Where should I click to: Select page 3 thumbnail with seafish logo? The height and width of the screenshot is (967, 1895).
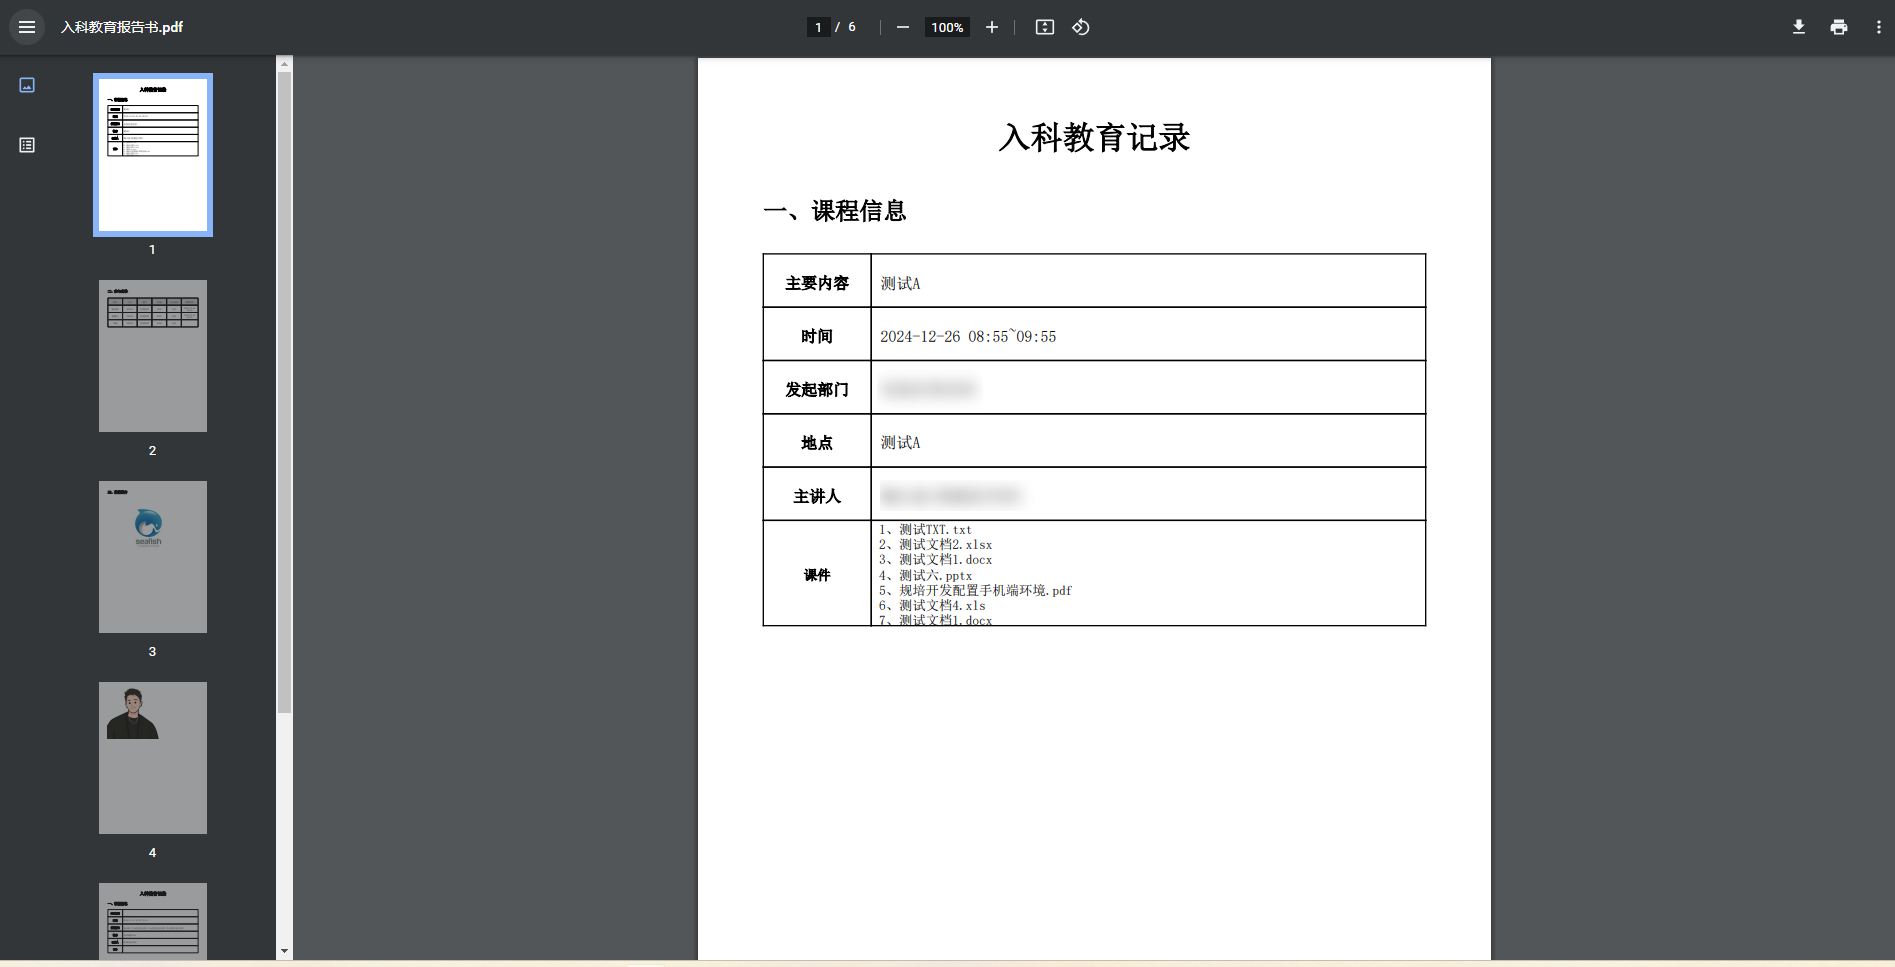[x=153, y=557]
